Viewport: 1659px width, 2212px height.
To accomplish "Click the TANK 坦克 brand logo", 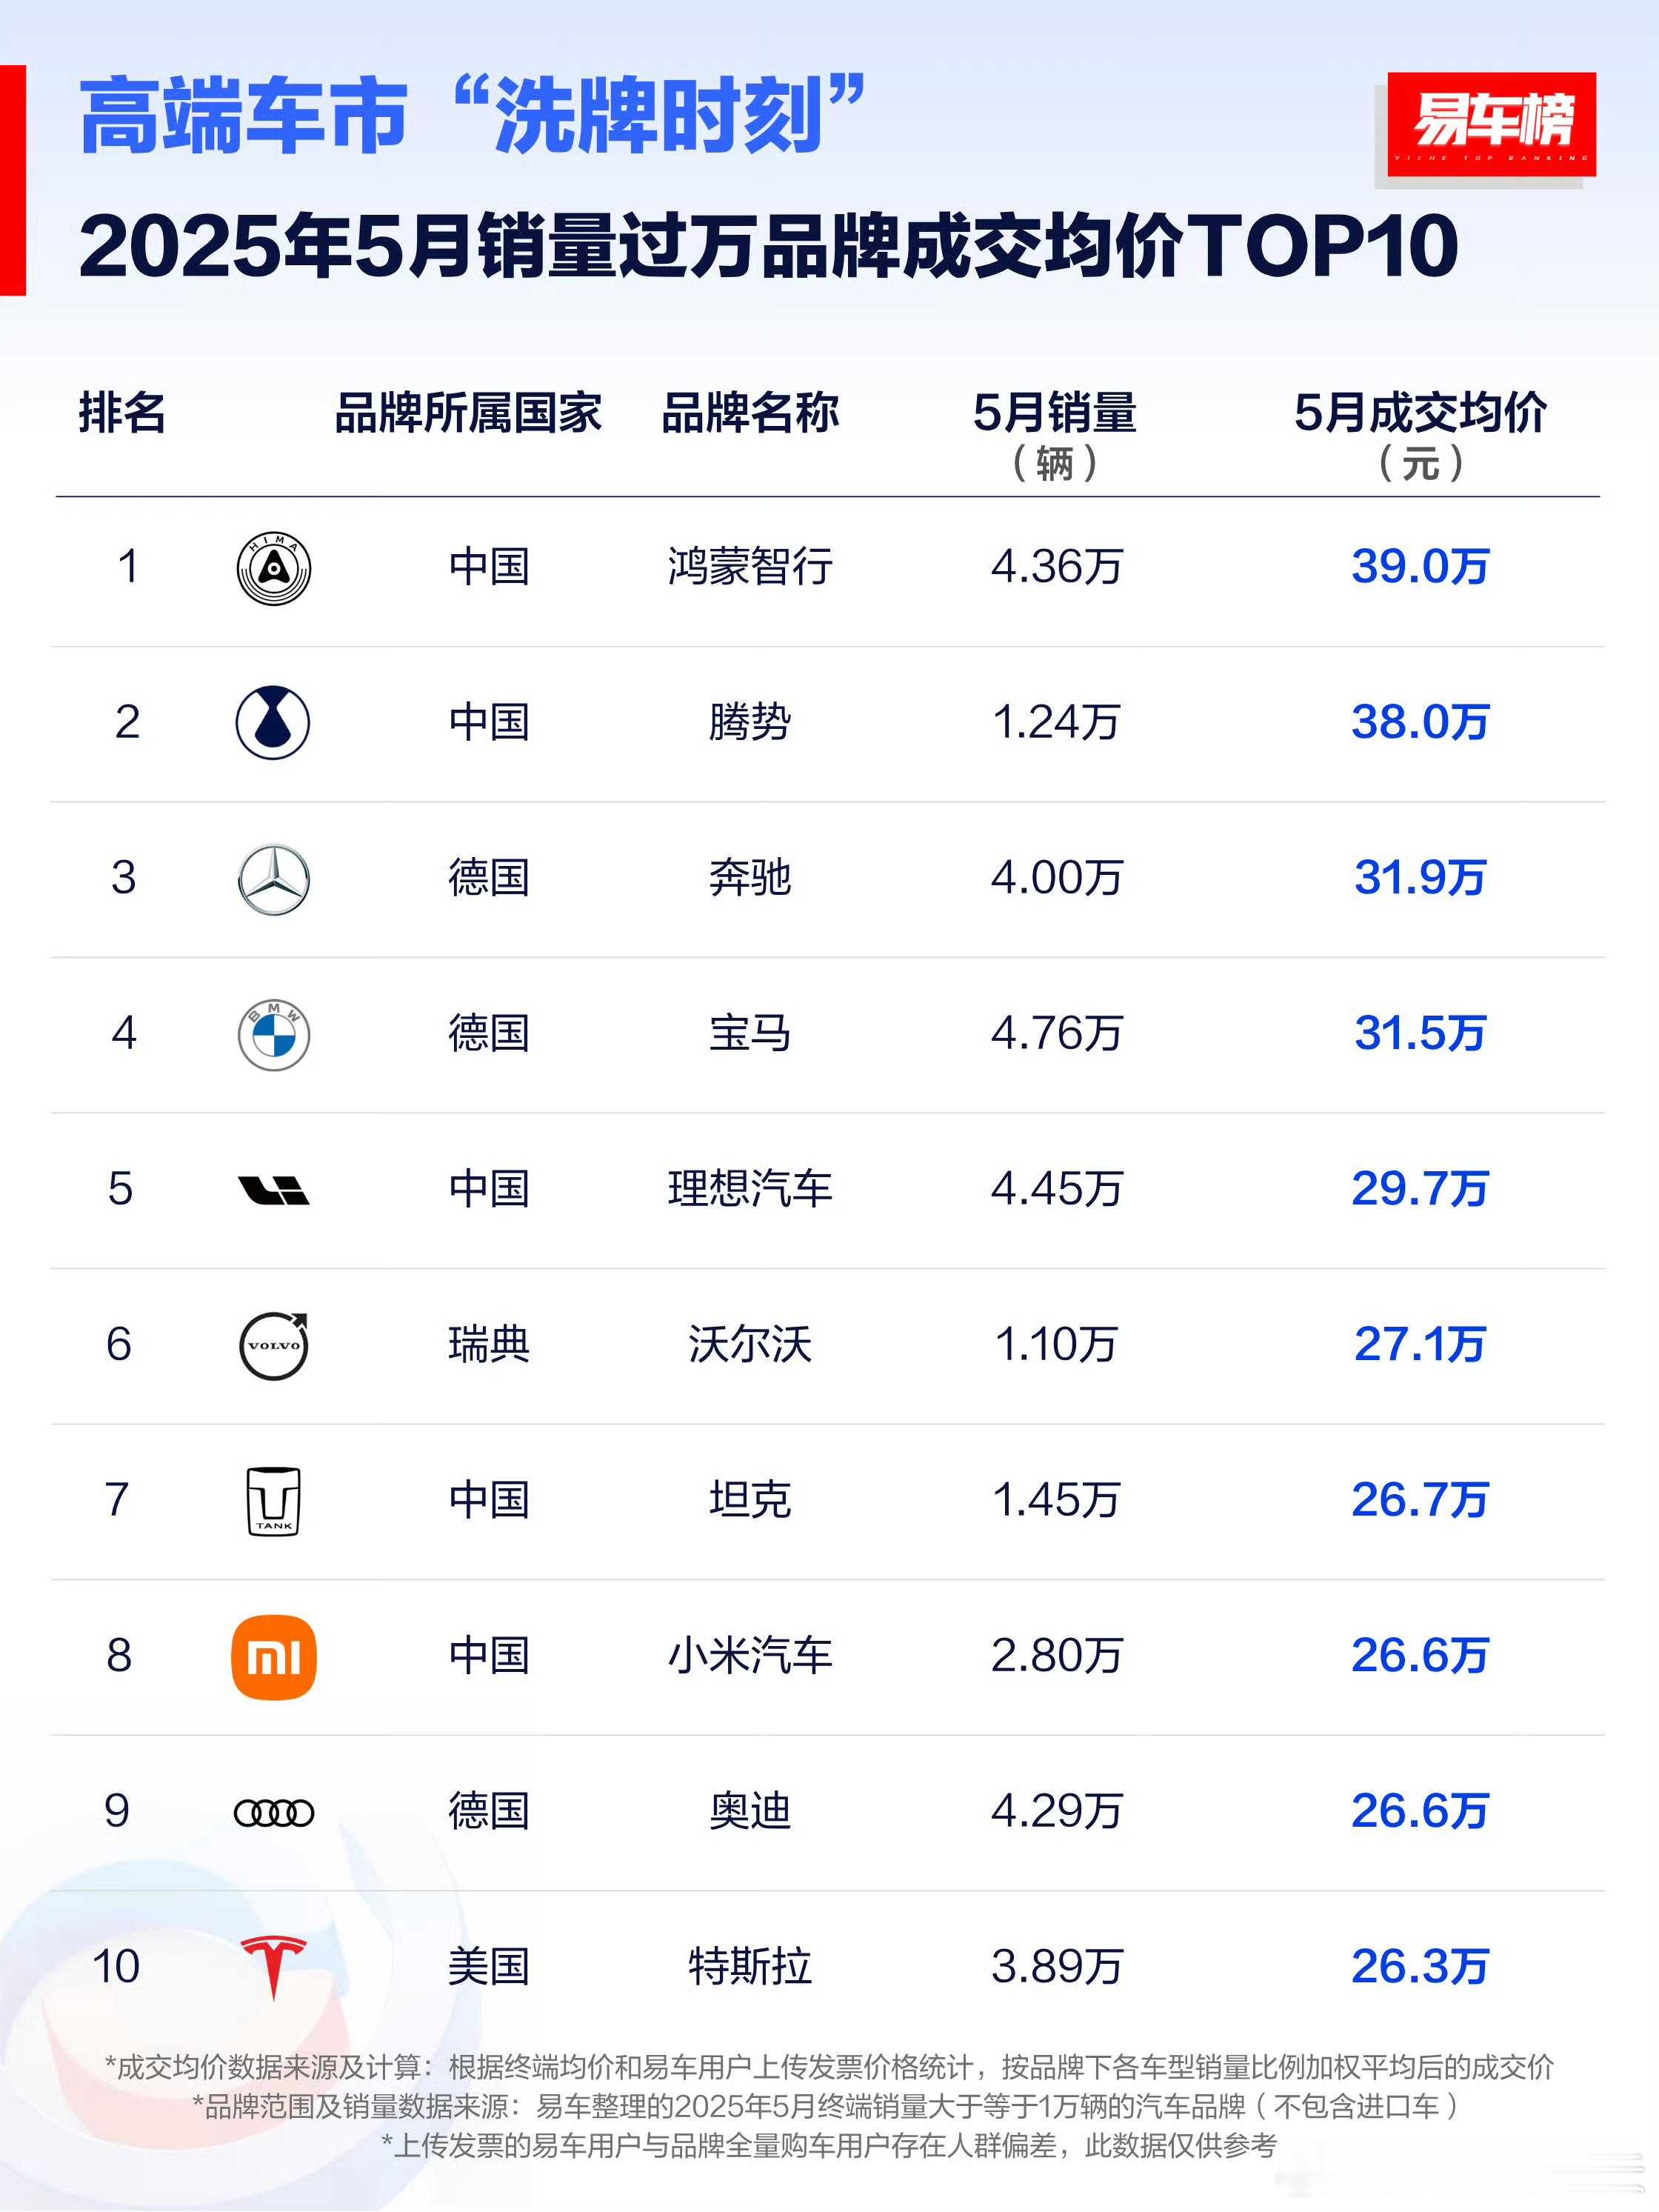I will click(273, 1501).
